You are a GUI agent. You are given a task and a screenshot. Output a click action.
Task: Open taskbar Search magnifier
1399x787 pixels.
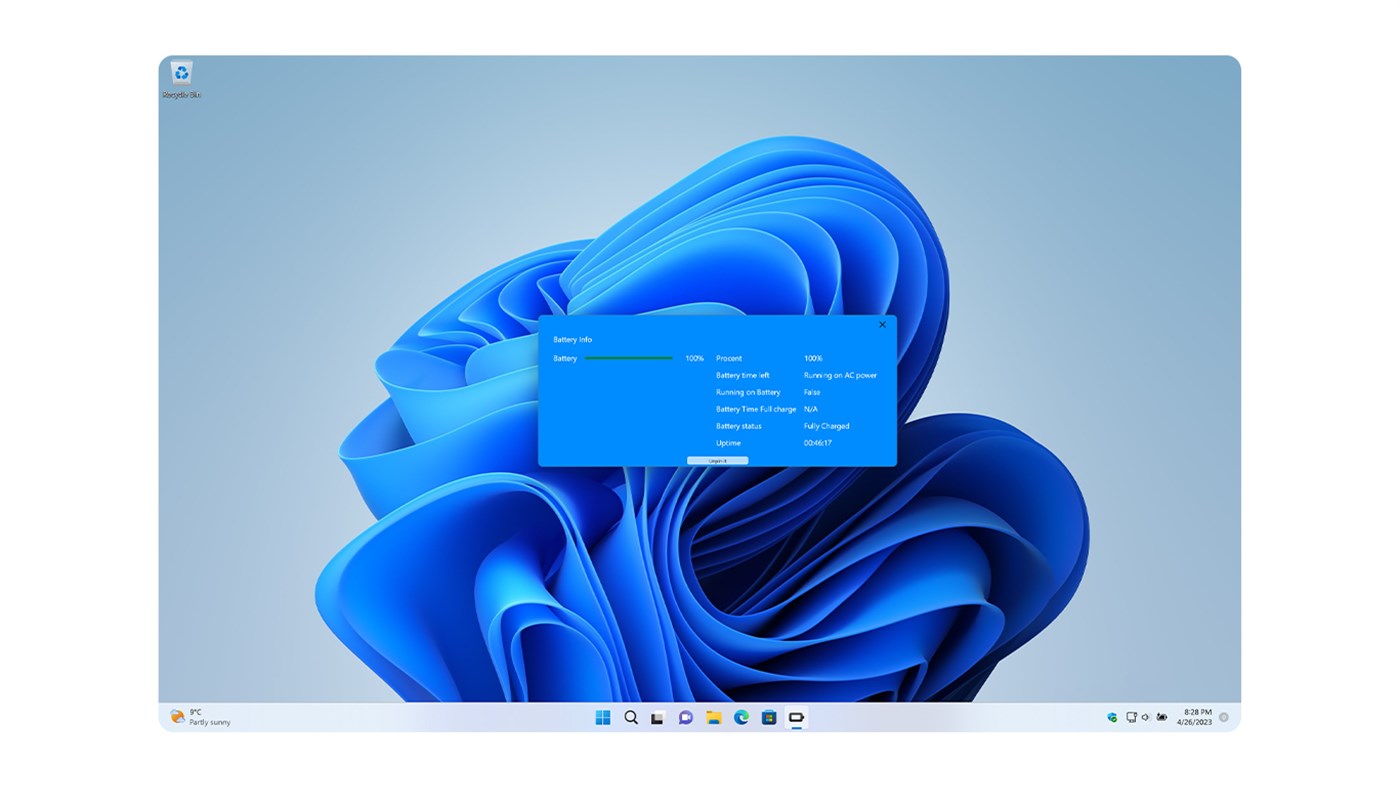[631, 717]
